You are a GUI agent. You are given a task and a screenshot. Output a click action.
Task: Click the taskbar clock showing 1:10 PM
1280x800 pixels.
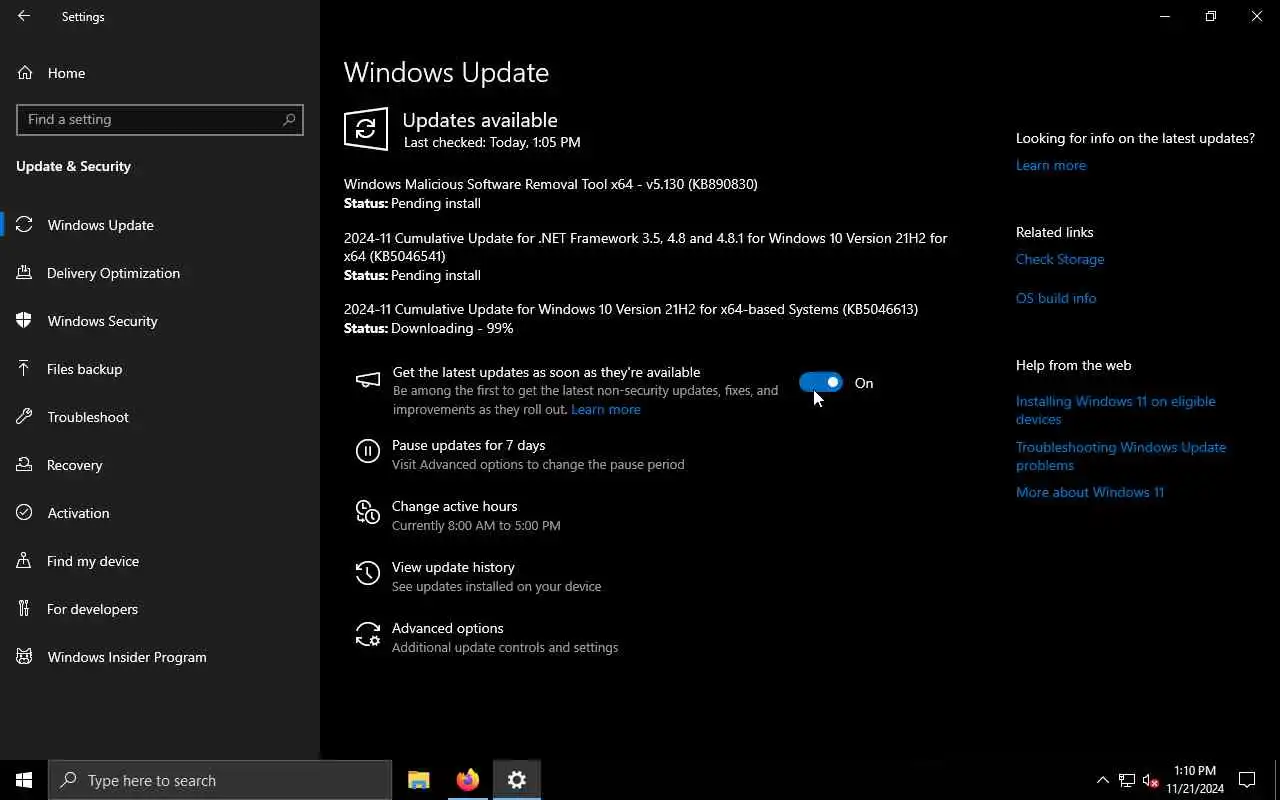1195,780
